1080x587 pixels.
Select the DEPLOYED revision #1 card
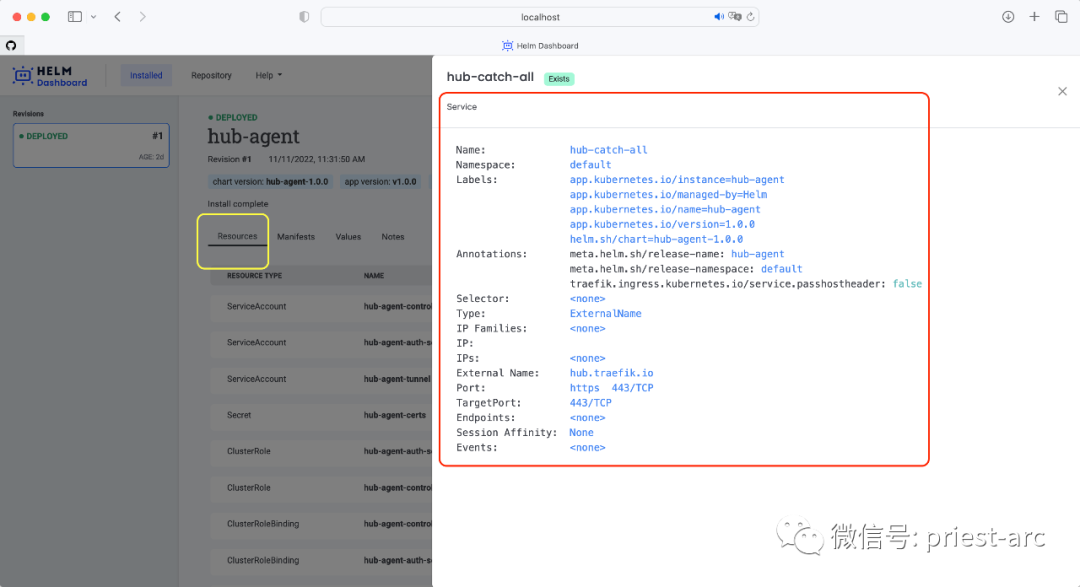tap(91, 145)
